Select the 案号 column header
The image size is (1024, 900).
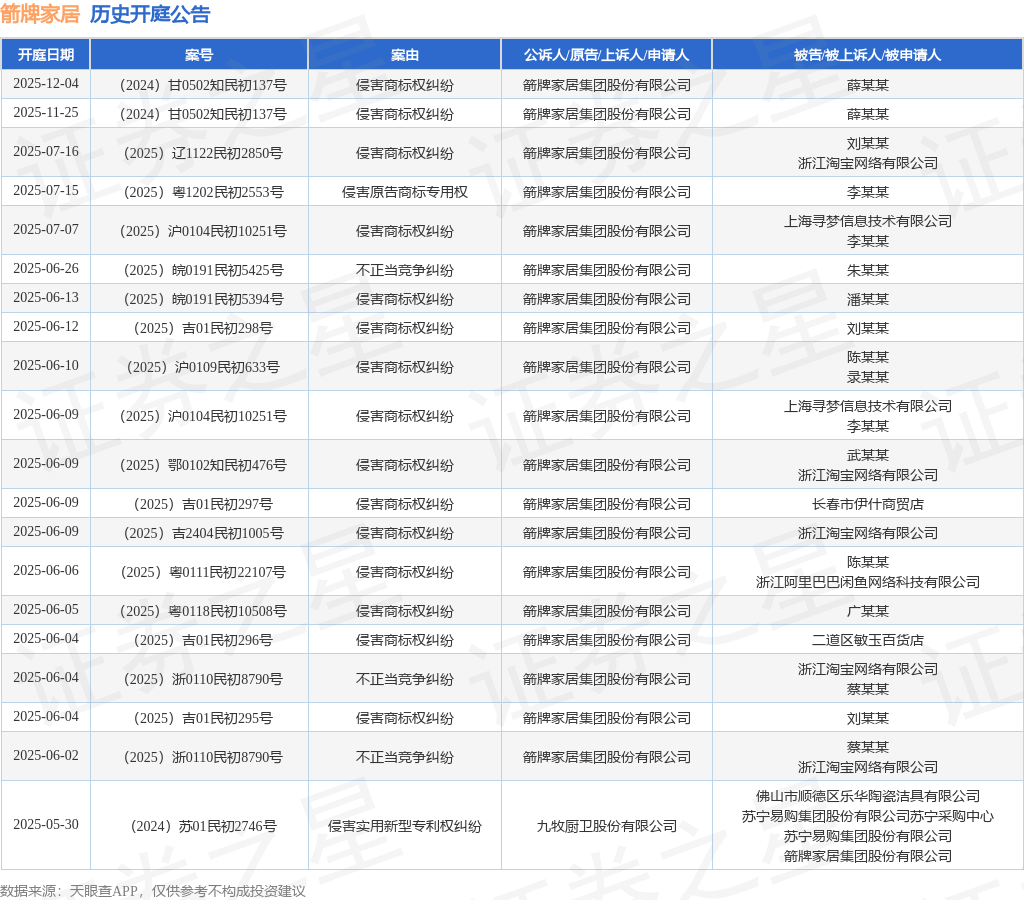199,55
